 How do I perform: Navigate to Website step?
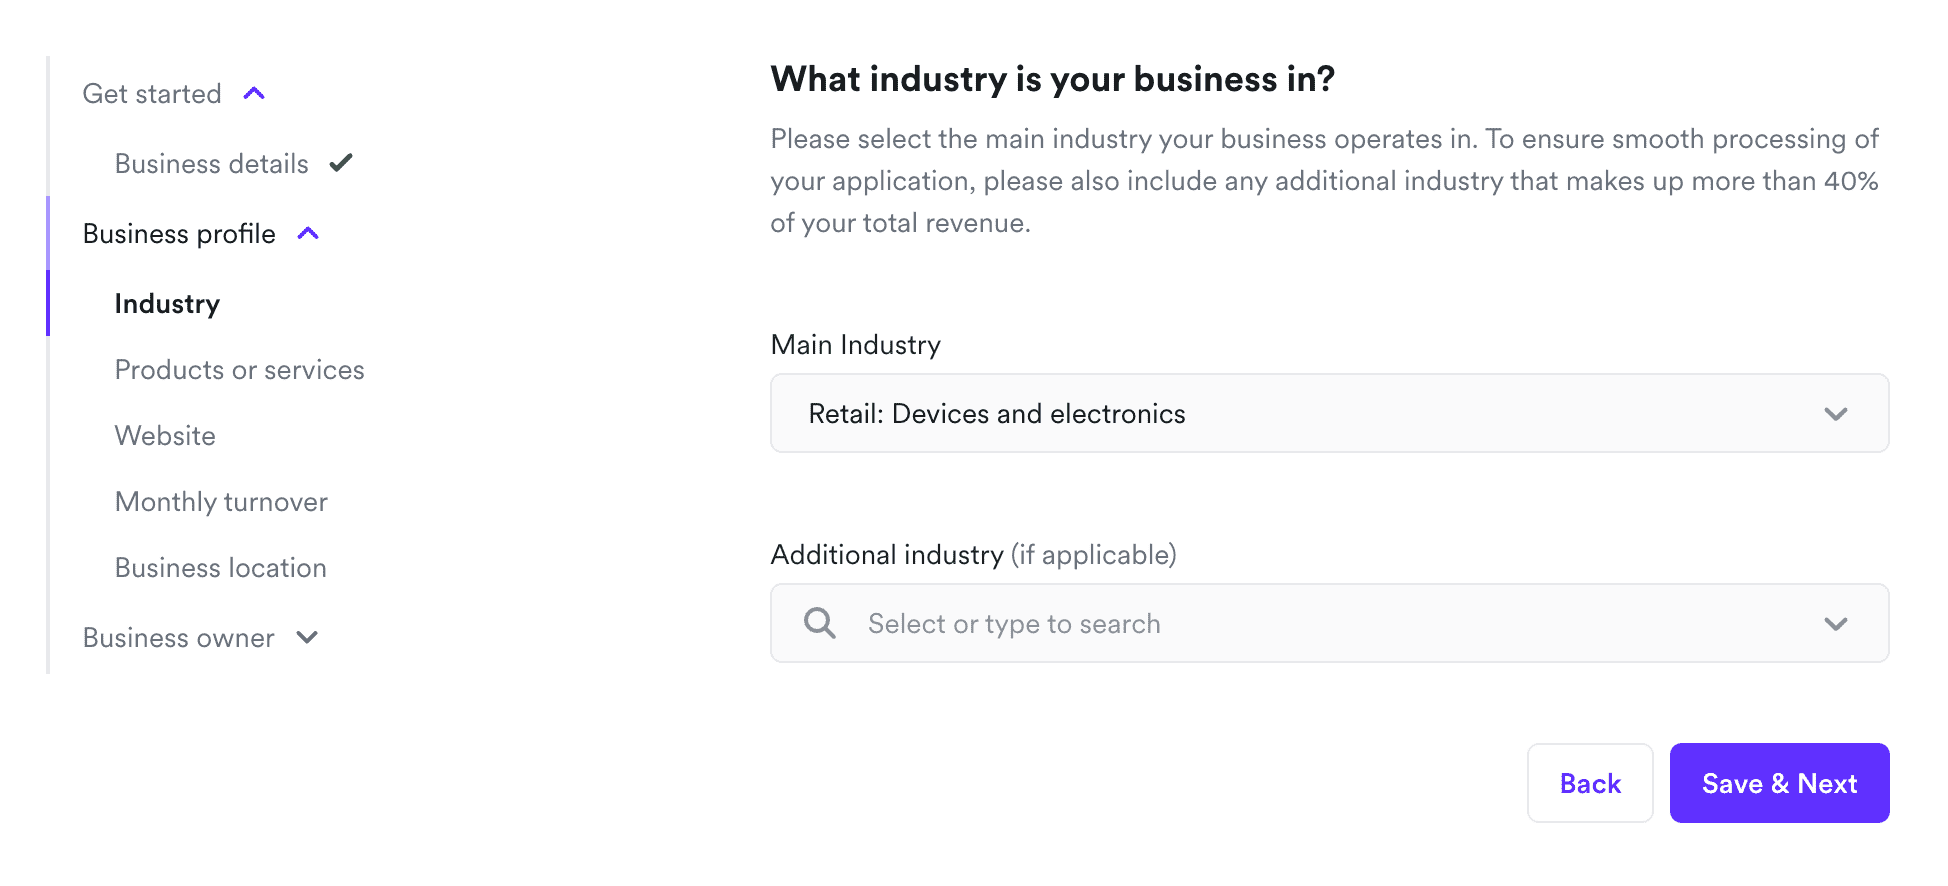pyautogui.click(x=165, y=436)
